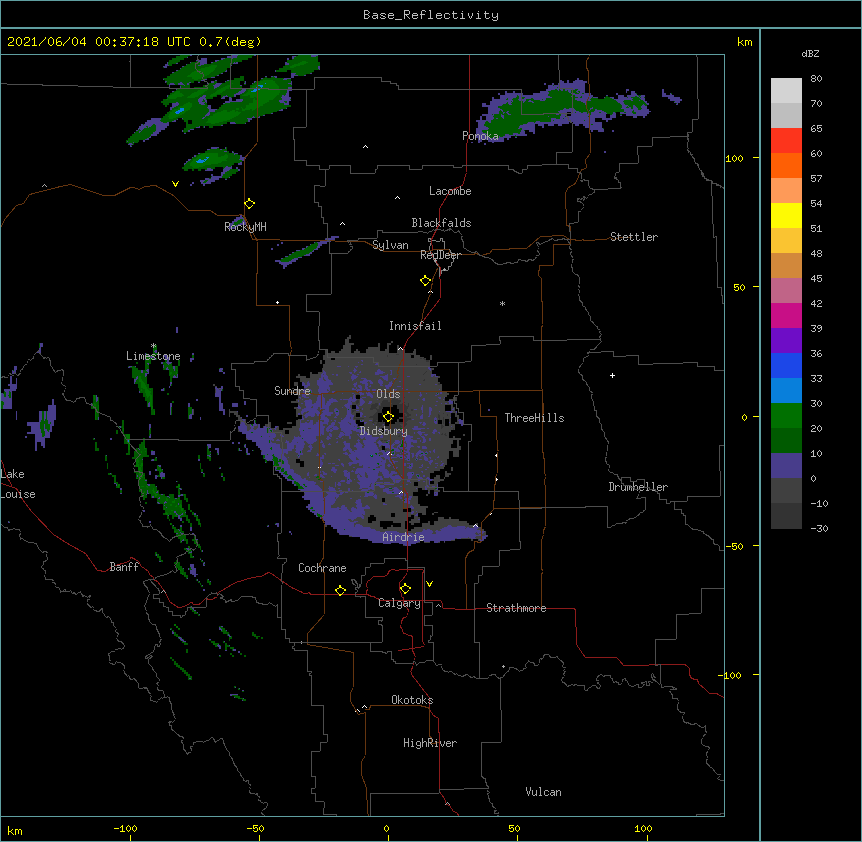Click the white plus marker north of Drumheller

tap(612, 375)
